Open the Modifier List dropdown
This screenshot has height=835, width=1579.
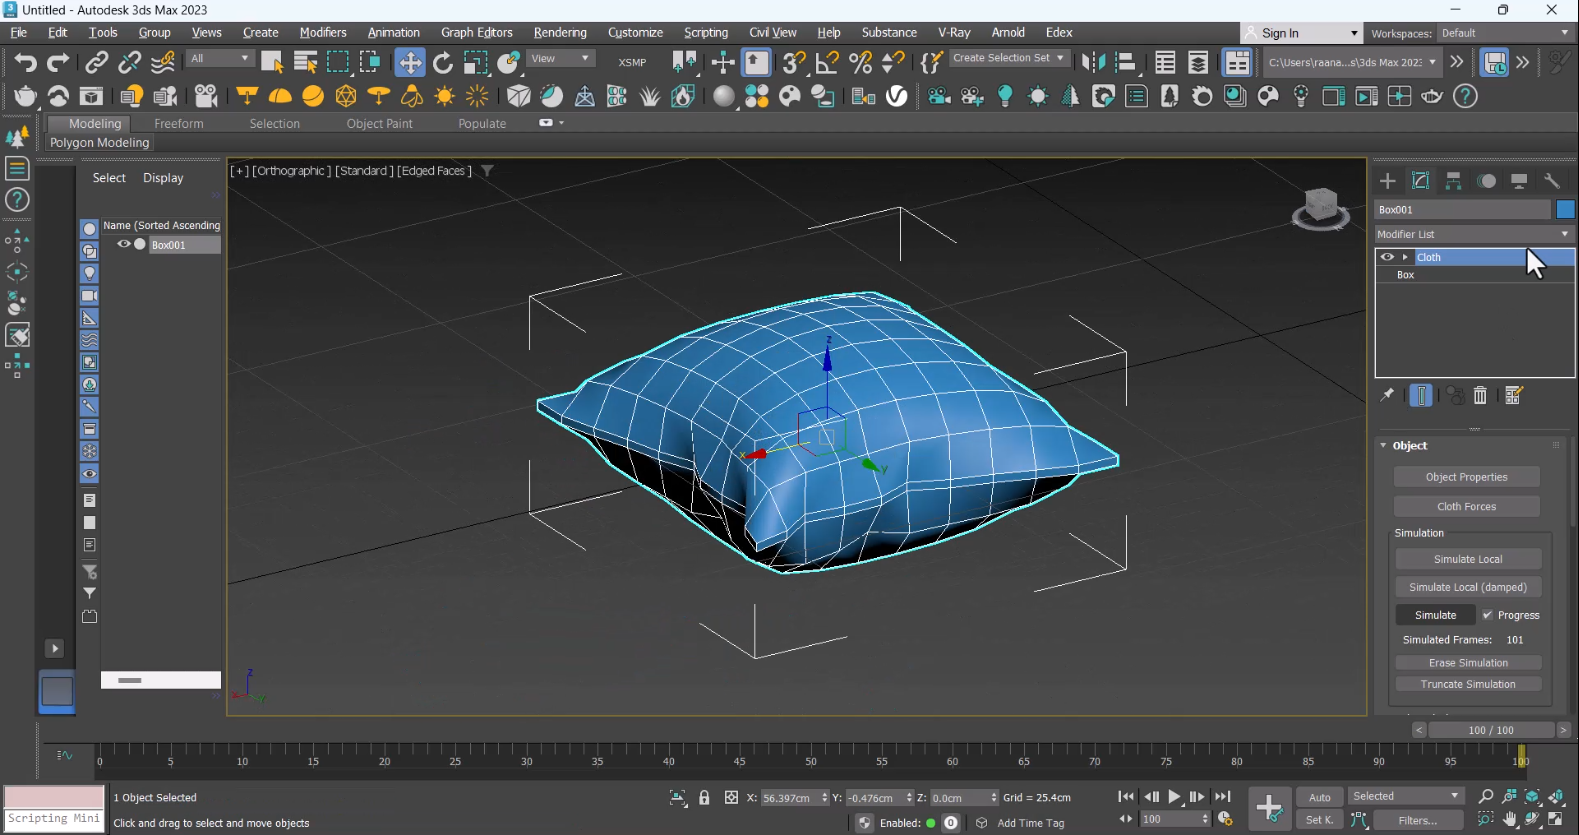click(1473, 234)
